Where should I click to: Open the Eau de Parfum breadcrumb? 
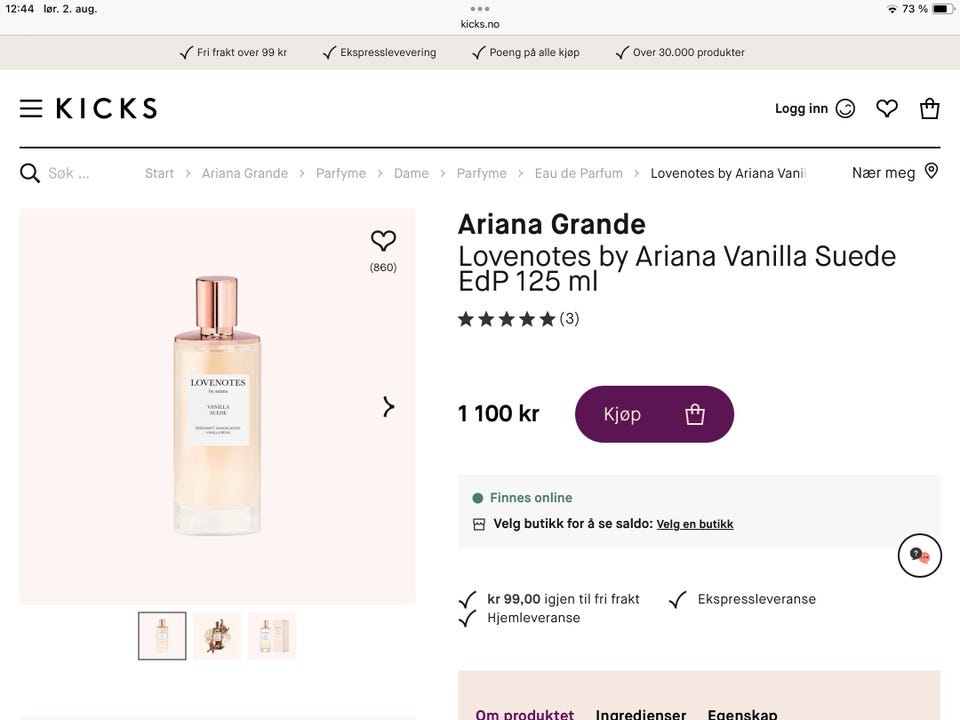[578, 173]
